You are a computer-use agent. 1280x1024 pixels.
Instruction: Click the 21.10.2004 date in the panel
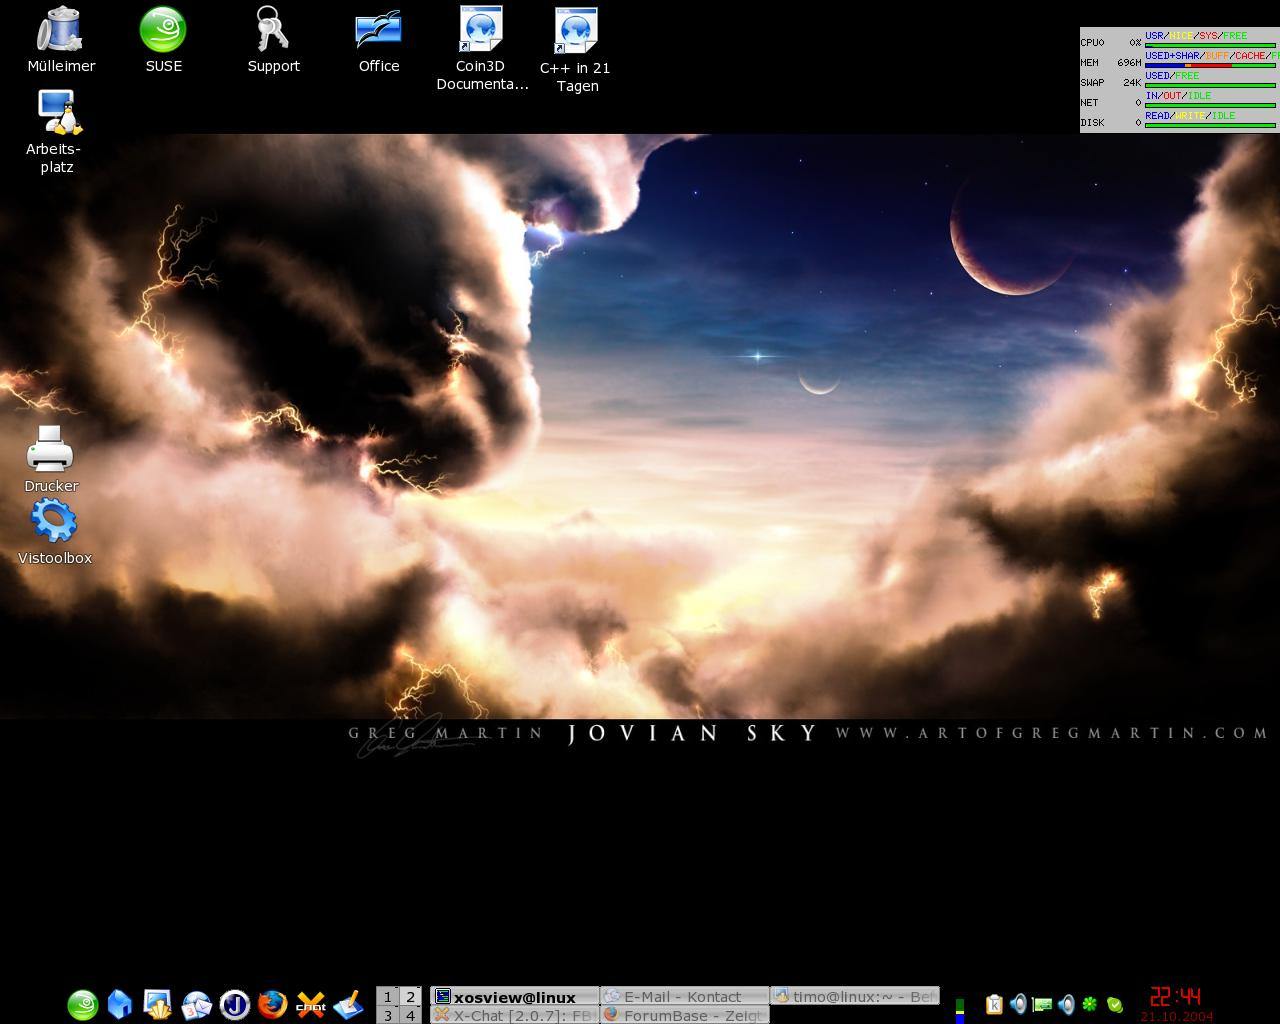(1176, 1017)
